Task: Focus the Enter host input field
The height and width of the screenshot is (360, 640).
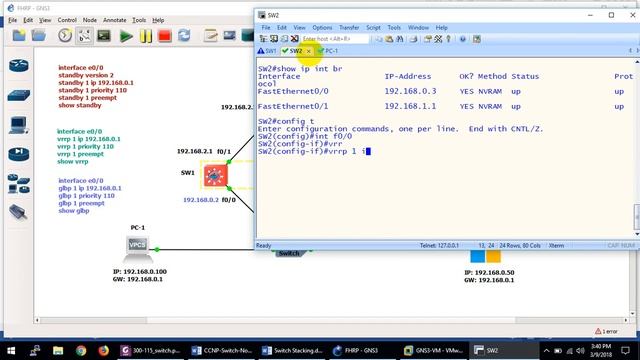Action: tap(335, 39)
